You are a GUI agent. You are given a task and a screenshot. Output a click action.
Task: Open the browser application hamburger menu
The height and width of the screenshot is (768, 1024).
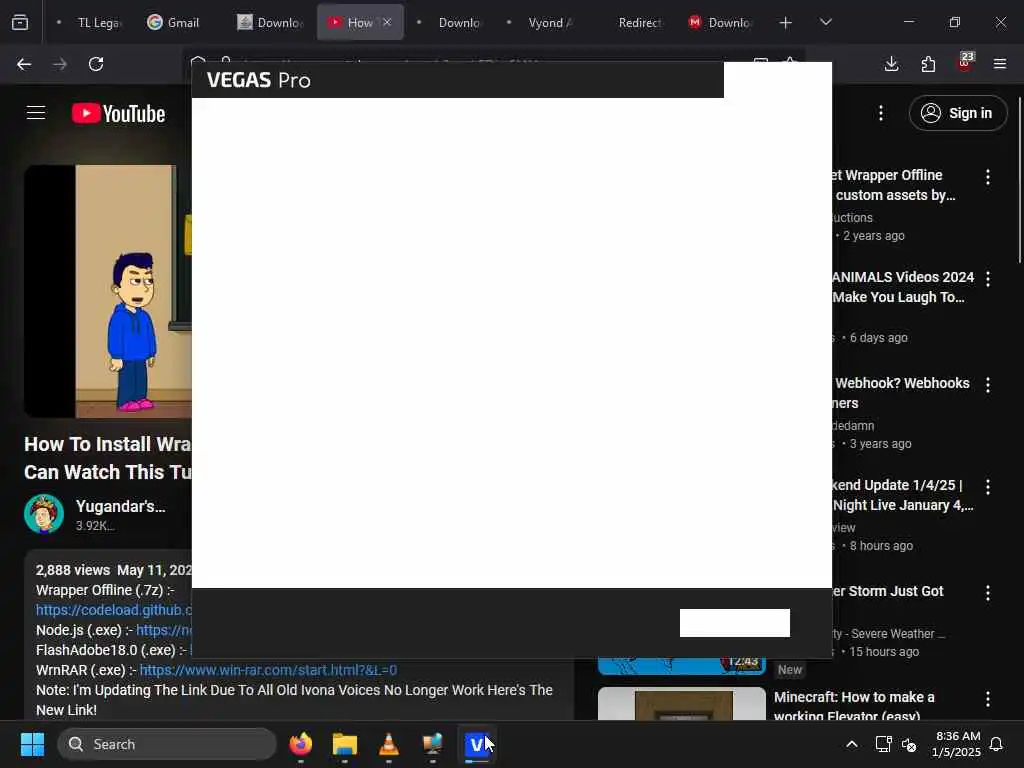tap(1000, 64)
